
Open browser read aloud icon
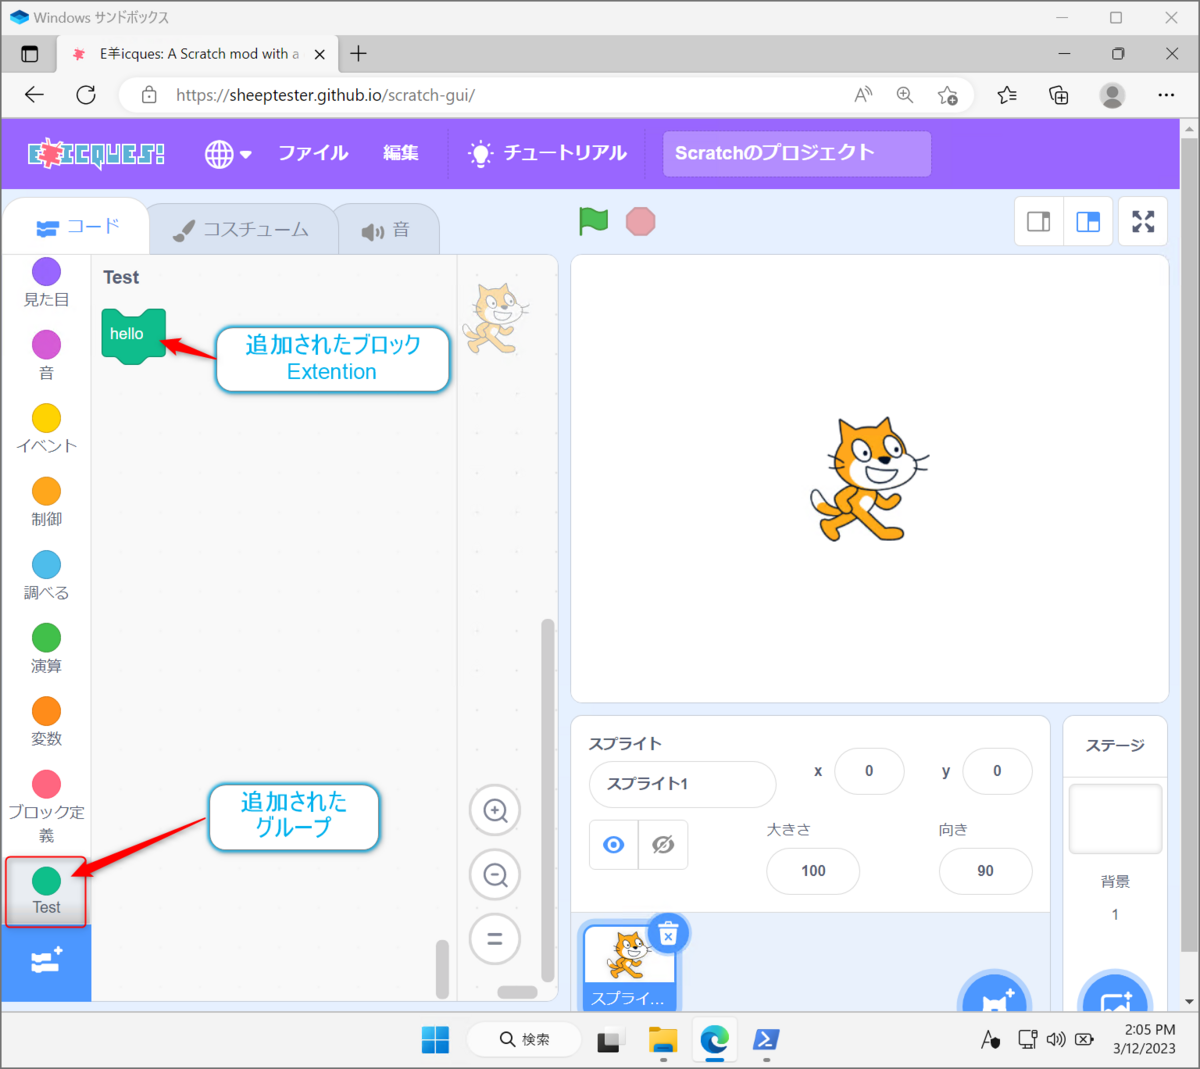coord(863,95)
